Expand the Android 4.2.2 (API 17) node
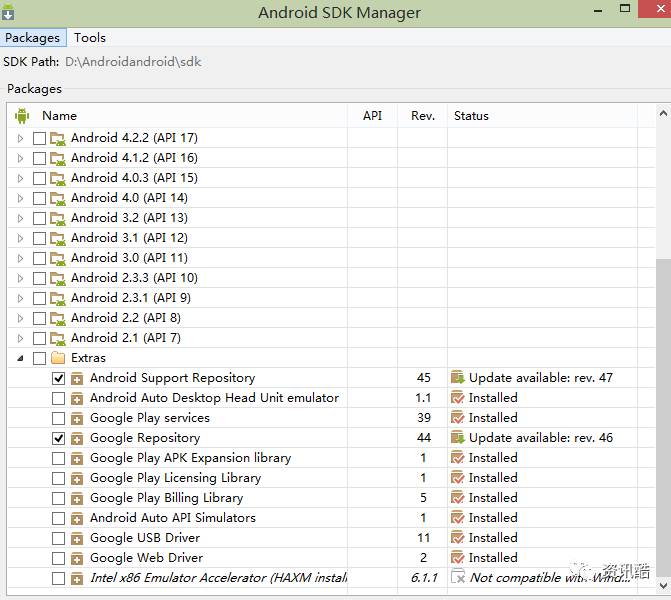The width and height of the screenshot is (671, 600). [x=20, y=138]
